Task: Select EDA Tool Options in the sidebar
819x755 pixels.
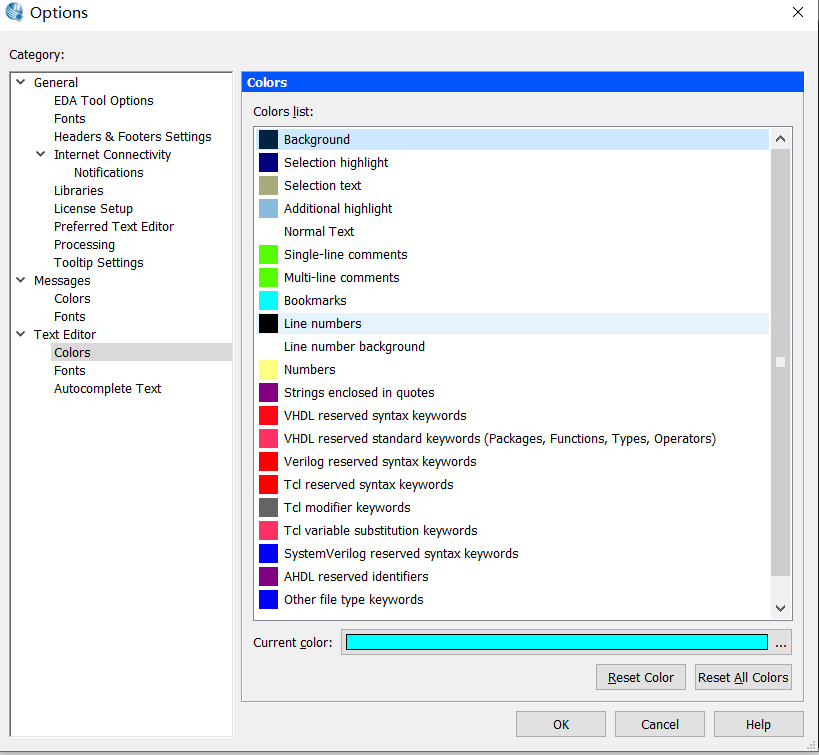Action: [x=103, y=100]
